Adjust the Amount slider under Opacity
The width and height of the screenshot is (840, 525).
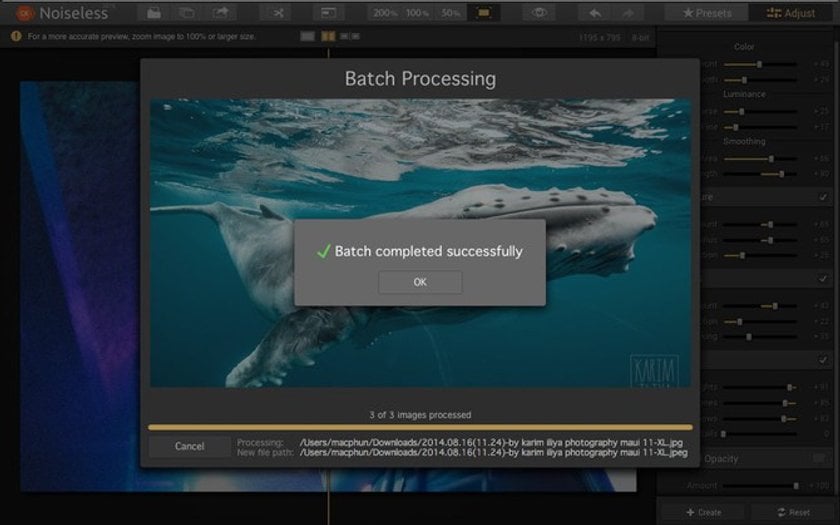(x=760, y=485)
